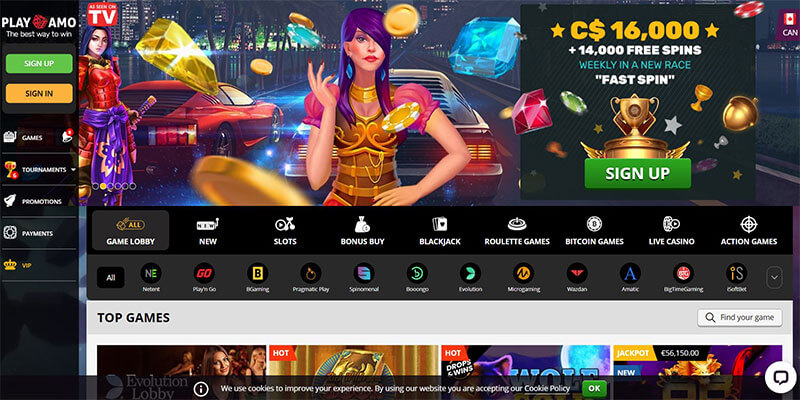Filter by Netent provider
The image size is (800, 400).
point(151,278)
